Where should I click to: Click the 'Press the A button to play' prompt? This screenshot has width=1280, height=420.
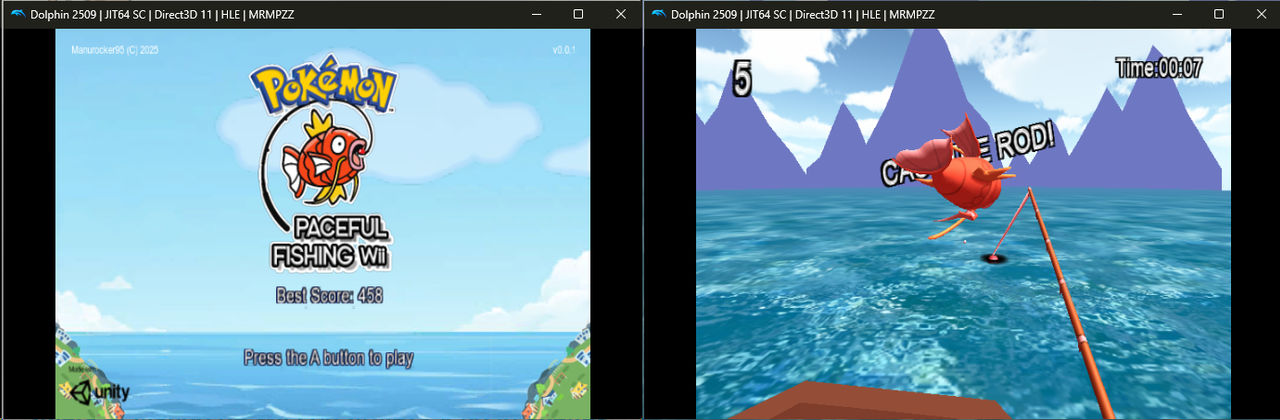click(x=329, y=358)
